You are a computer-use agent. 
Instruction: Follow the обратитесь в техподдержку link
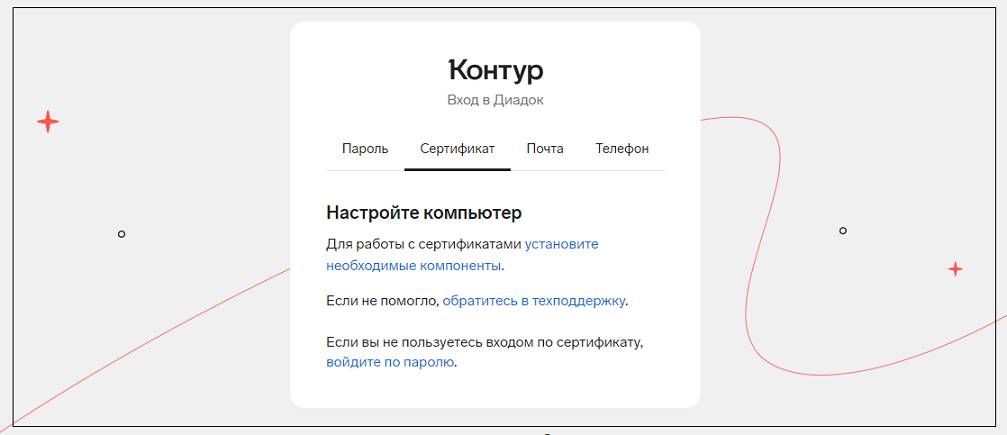[x=534, y=301]
